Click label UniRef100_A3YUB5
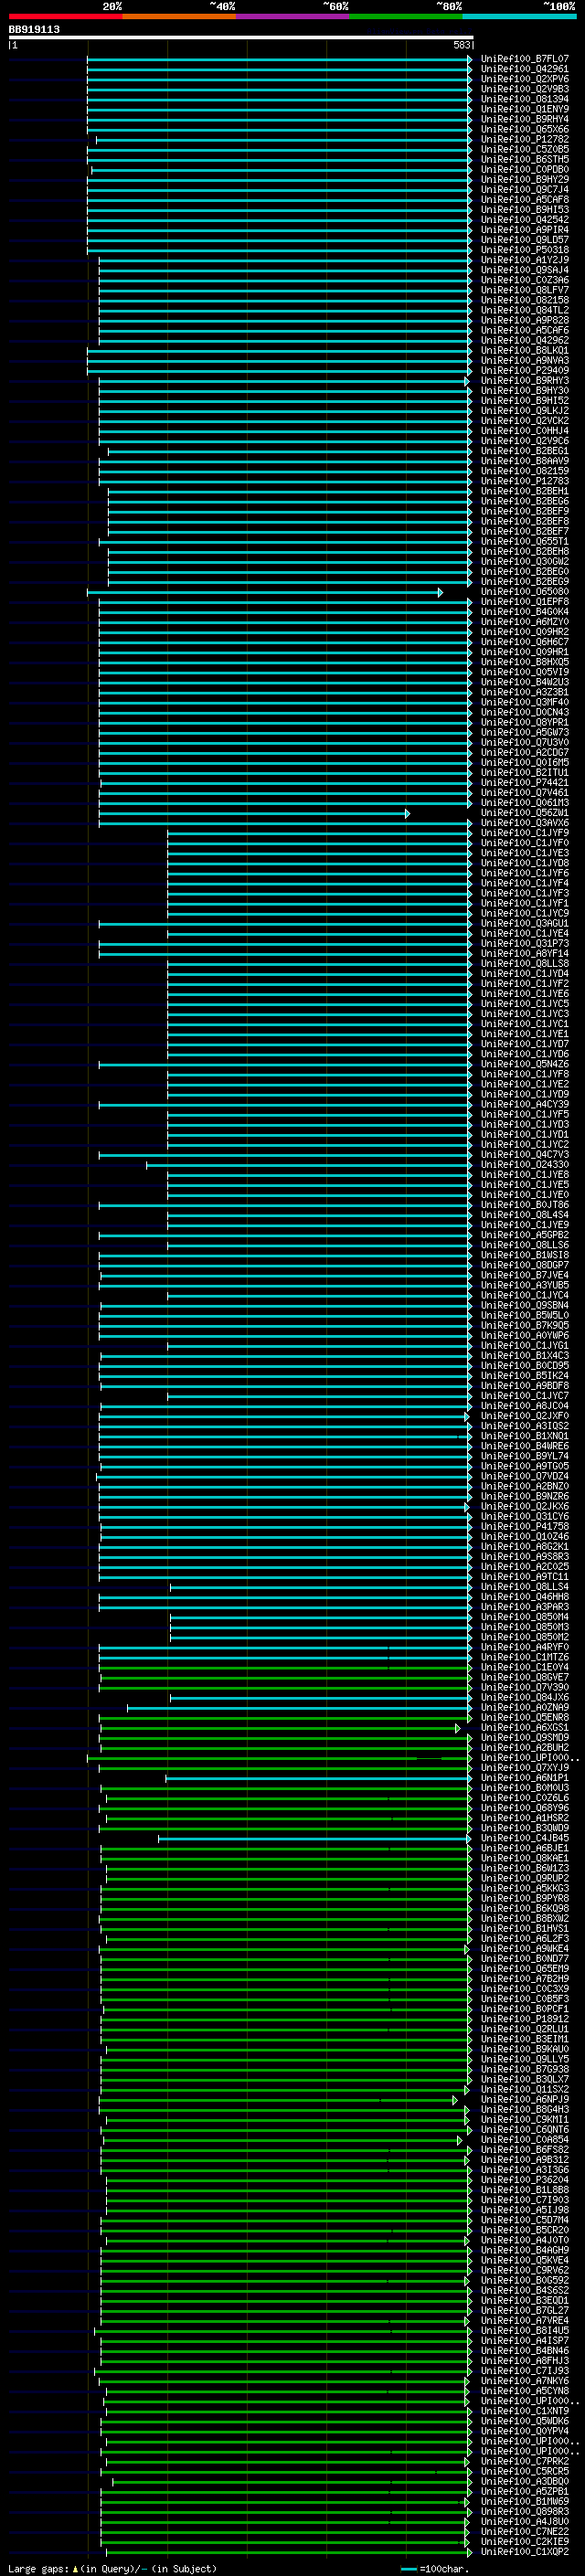Image resolution: width=585 pixels, height=2576 pixels. 525,1285
